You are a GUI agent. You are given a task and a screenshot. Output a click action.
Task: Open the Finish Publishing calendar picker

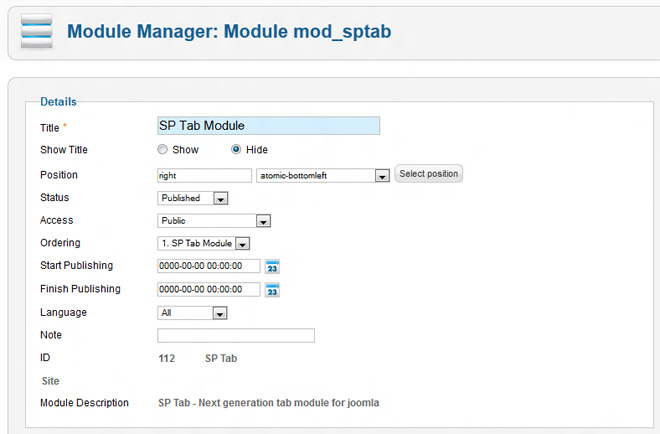272,290
